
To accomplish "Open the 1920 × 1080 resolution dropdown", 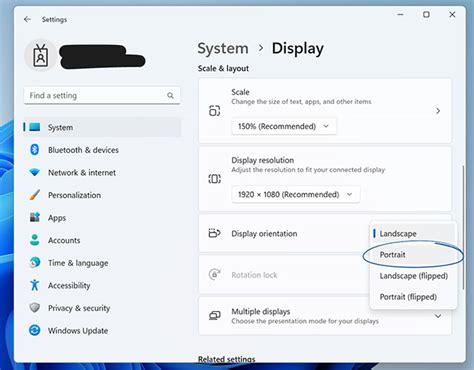I will tap(296, 194).
